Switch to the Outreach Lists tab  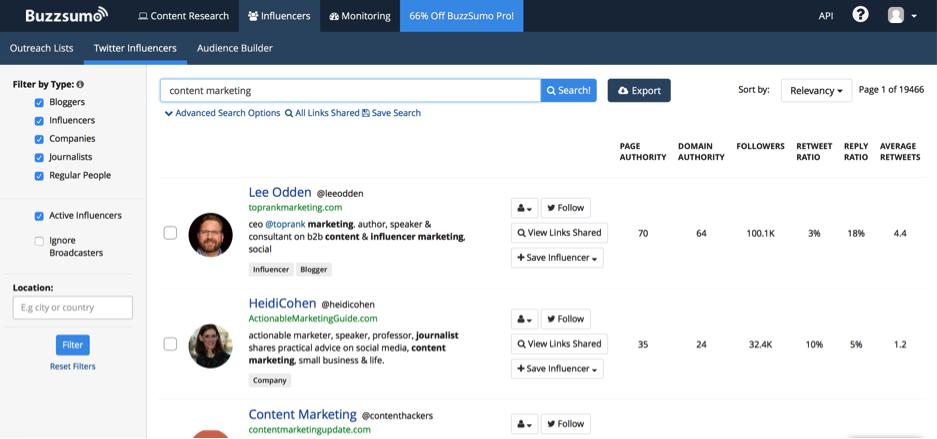[x=41, y=48]
